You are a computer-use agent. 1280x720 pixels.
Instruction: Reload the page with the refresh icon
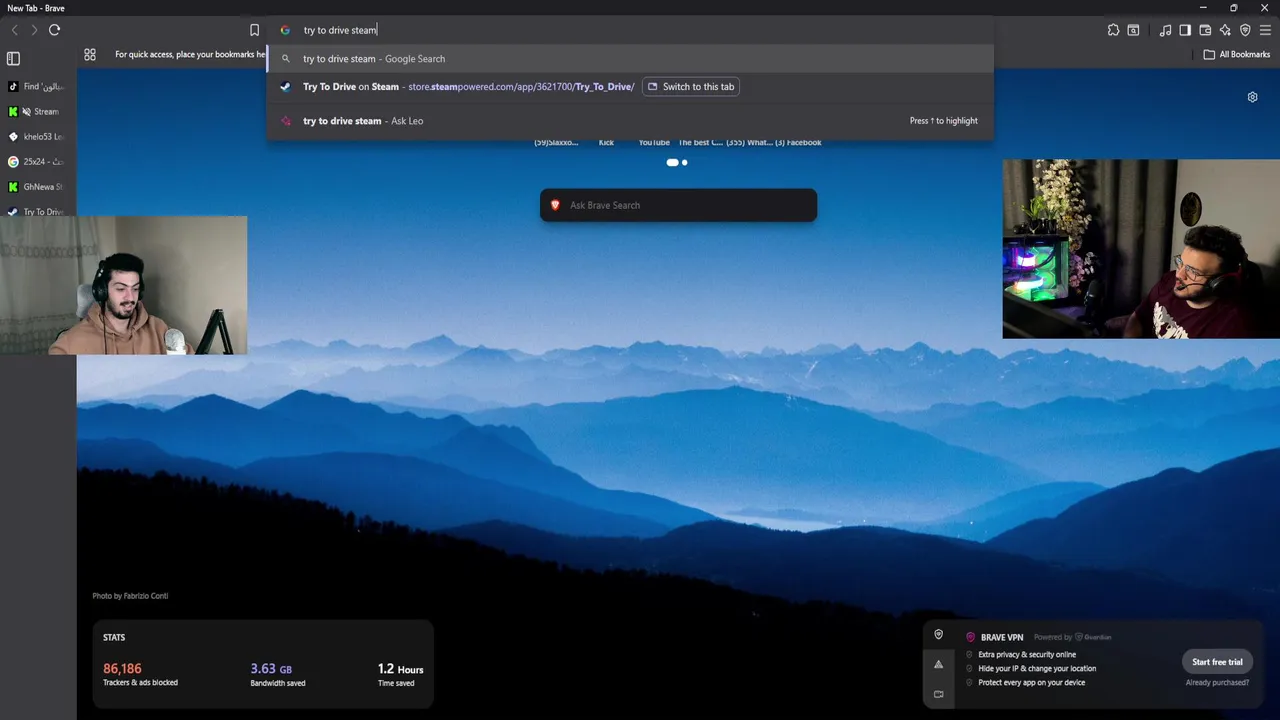tap(54, 30)
